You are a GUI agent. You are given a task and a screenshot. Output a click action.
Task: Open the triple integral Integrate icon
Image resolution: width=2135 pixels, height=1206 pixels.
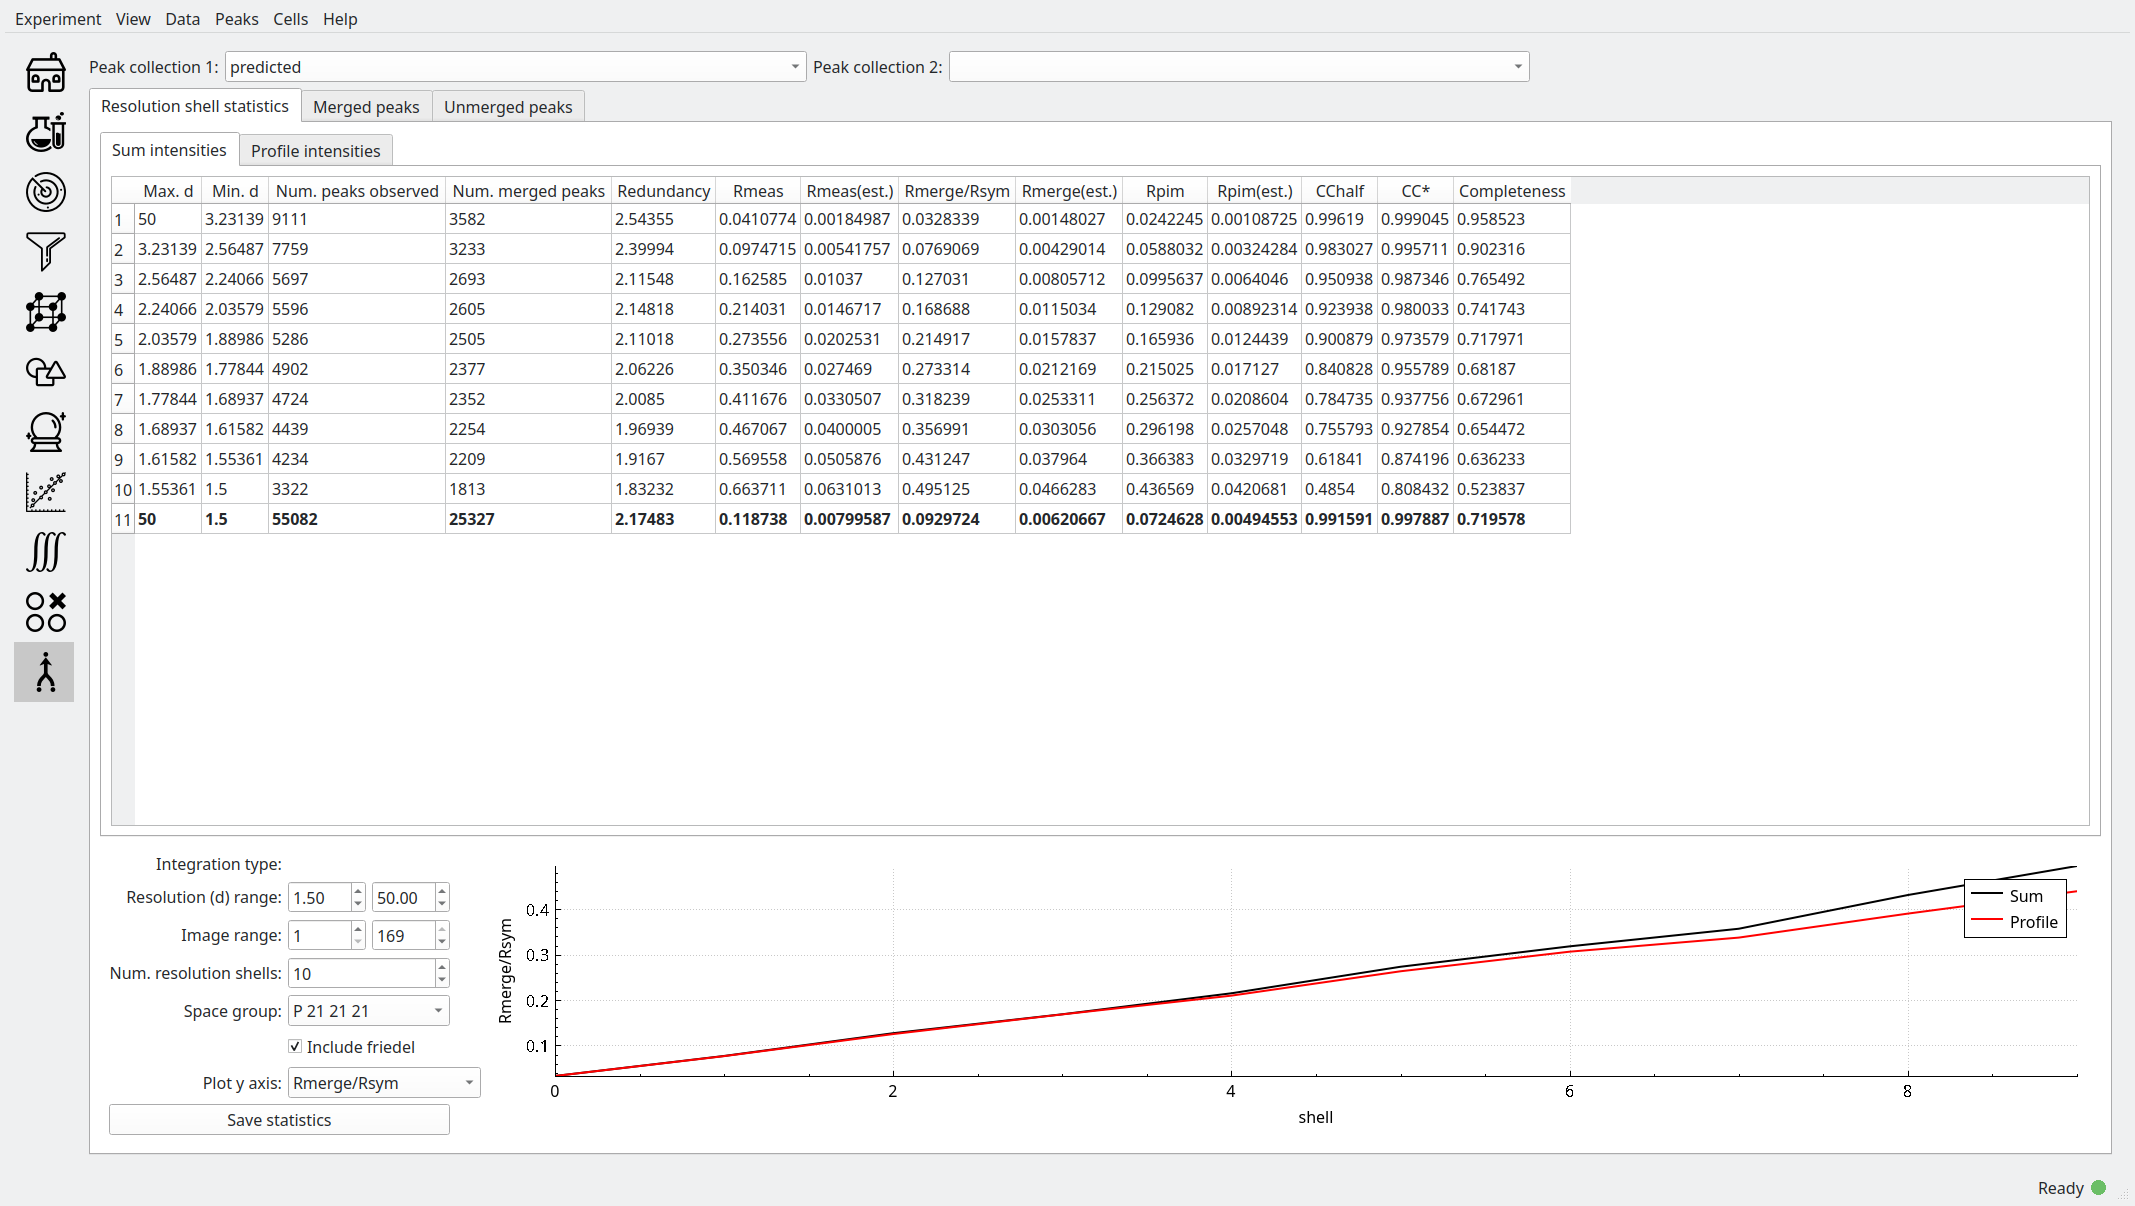pyautogui.click(x=45, y=551)
